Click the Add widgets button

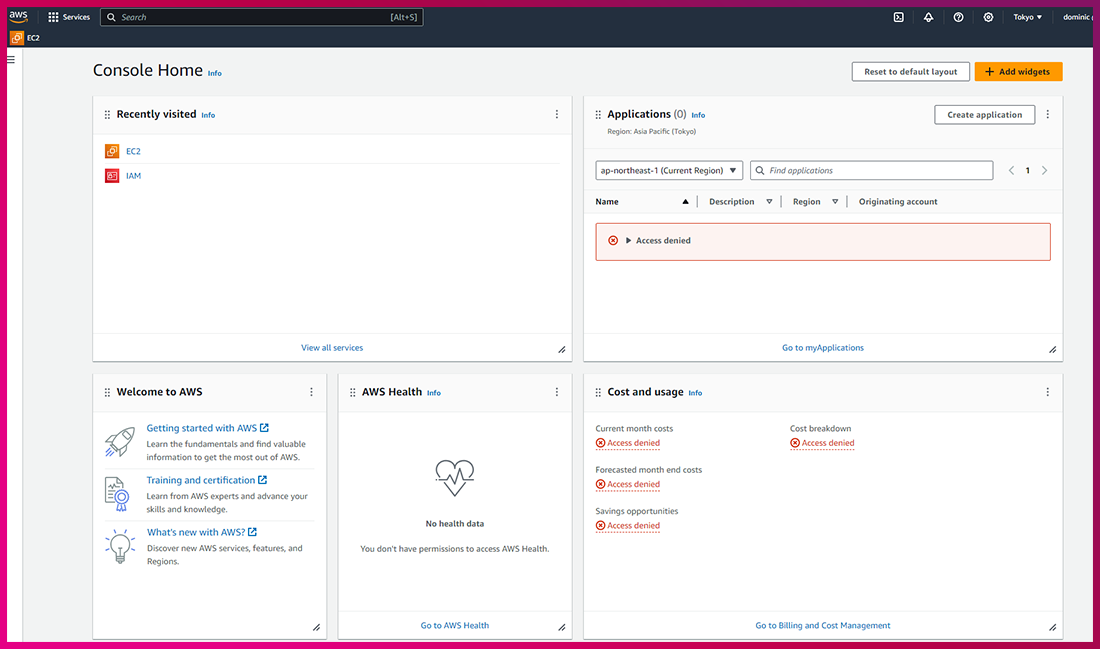(1018, 72)
